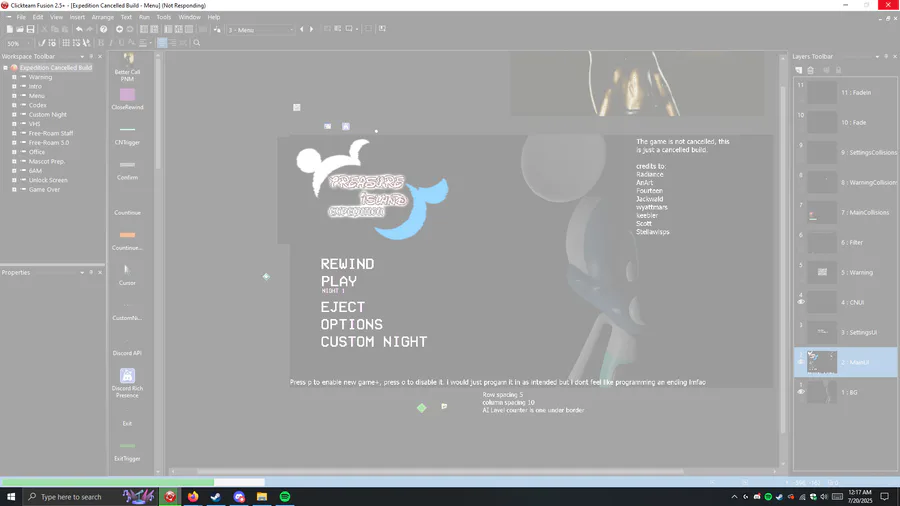Viewport: 900px width, 506px height.
Task: Click the frame editor horizontal scrollbar
Action: (x=440, y=472)
